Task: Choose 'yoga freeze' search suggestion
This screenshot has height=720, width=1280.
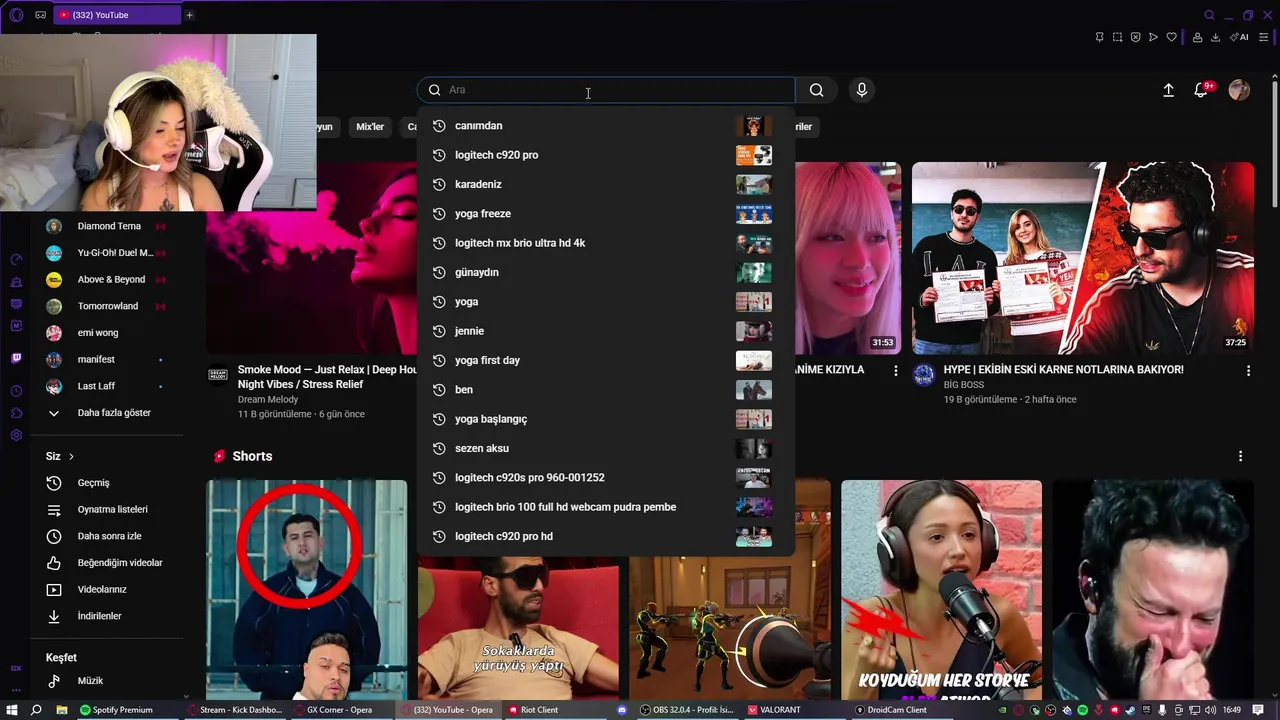Action: click(x=605, y=214)
